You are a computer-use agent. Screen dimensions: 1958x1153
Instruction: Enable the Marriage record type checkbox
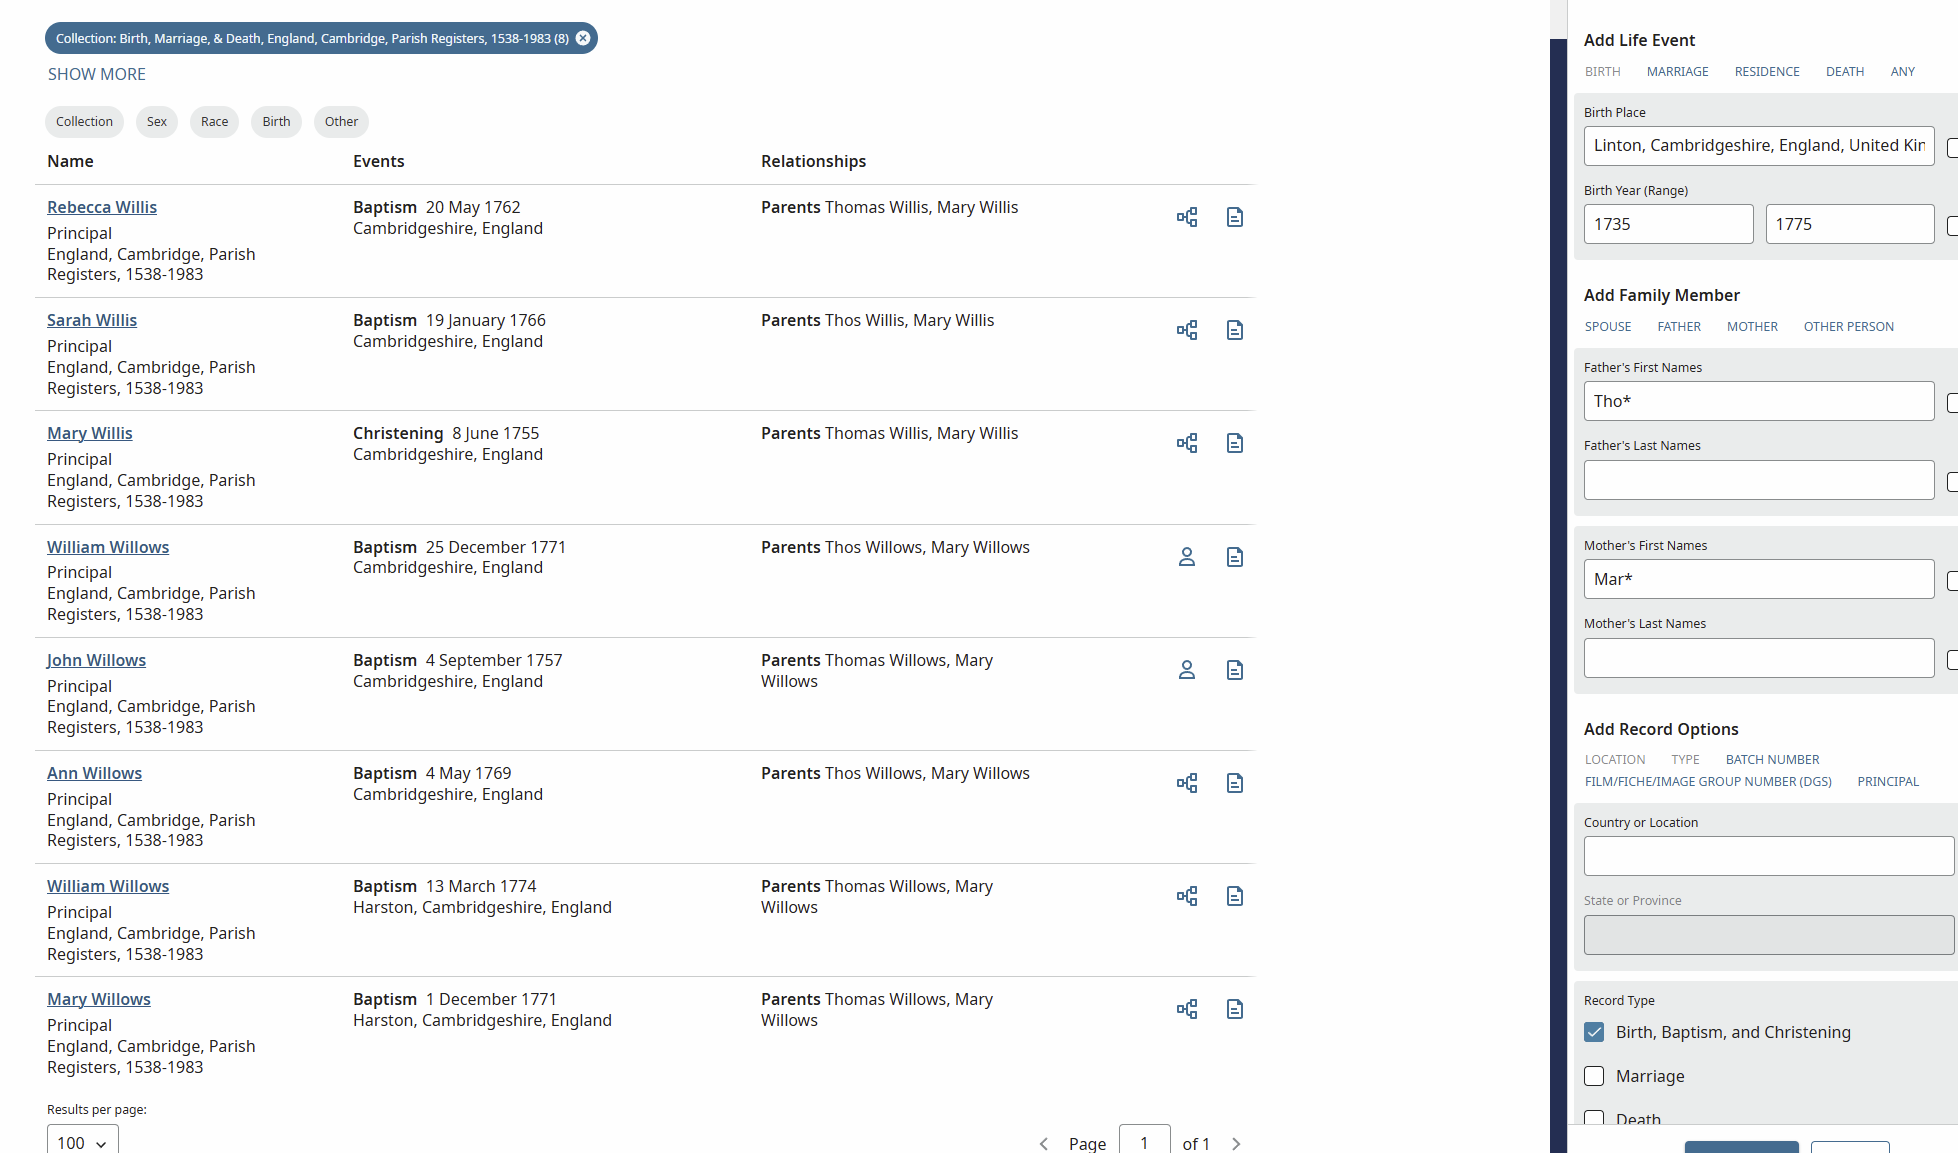[1594, 1076]
